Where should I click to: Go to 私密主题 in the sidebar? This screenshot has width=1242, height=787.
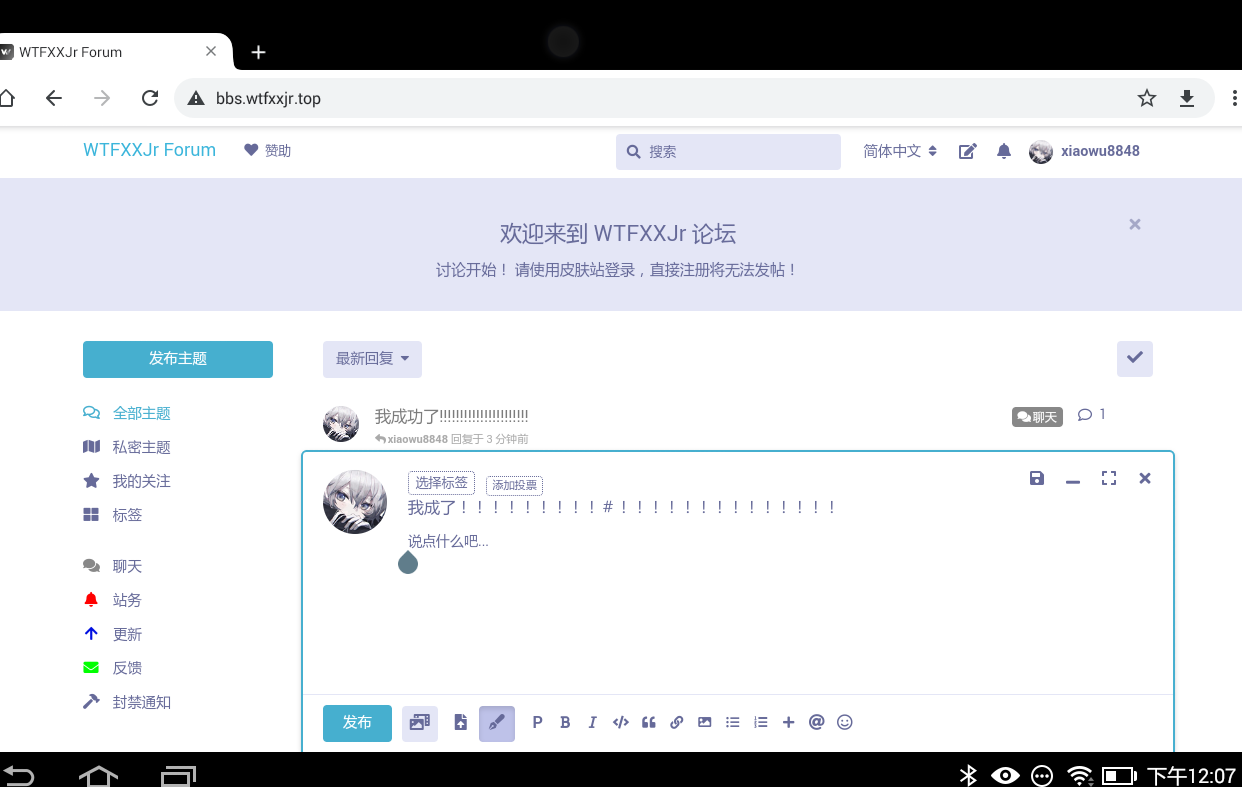(x=141, y=447)
